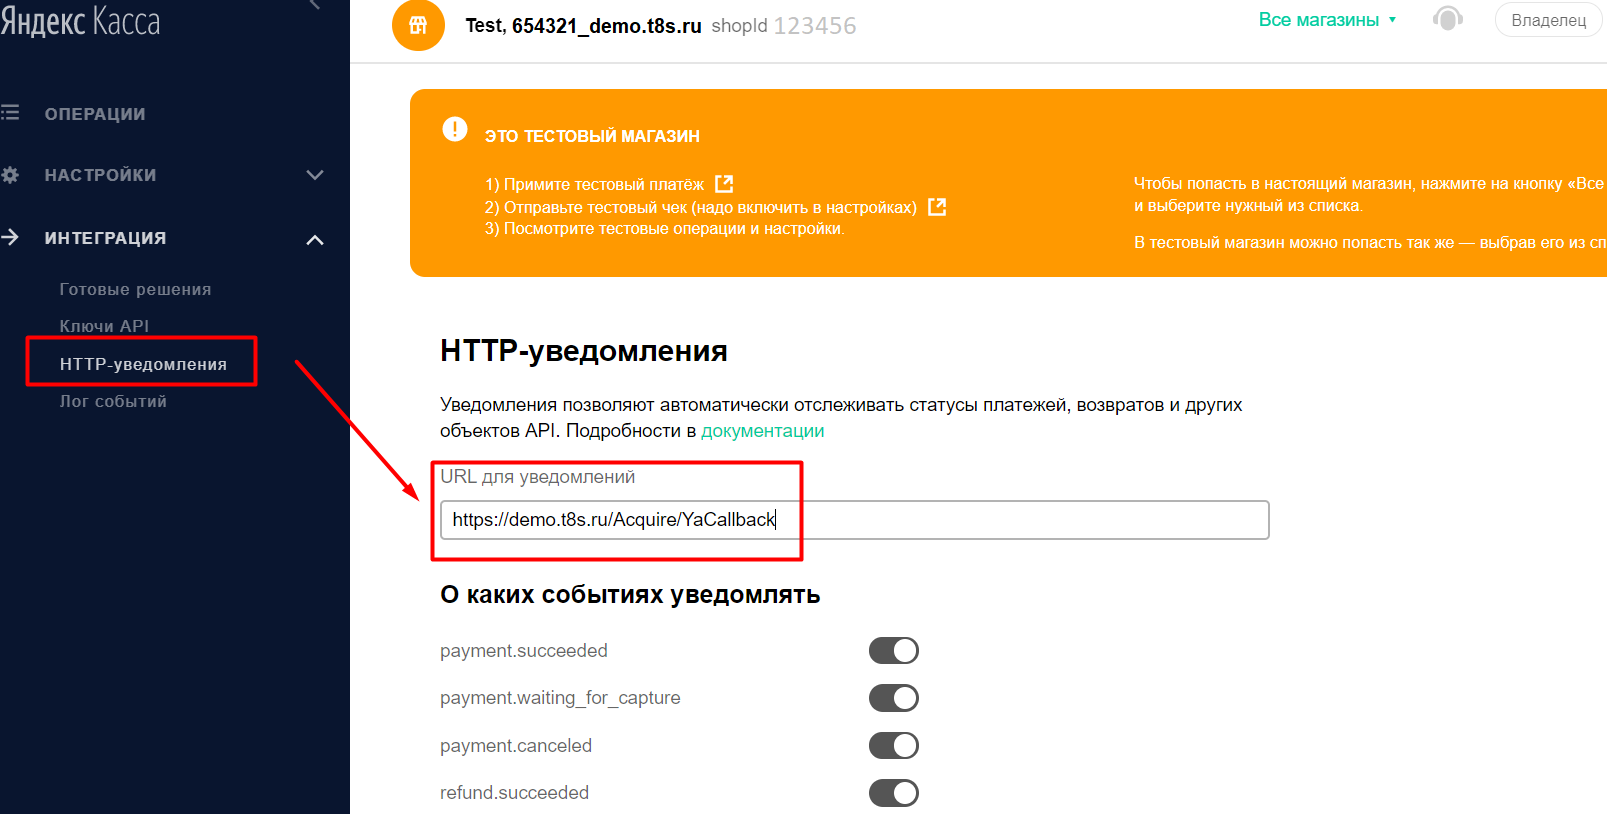Click the Интеграция arrow icon
The height and width of the screenshot is (814, 1607).
point(10,238)
